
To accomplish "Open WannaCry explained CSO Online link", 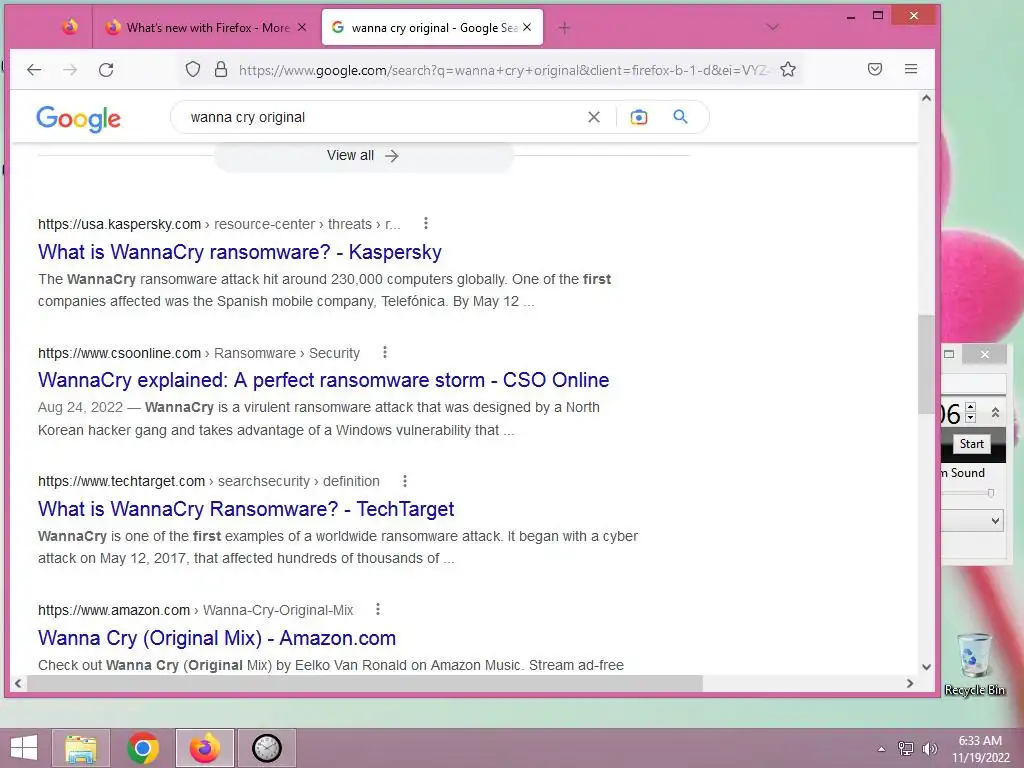I will 323,380.
